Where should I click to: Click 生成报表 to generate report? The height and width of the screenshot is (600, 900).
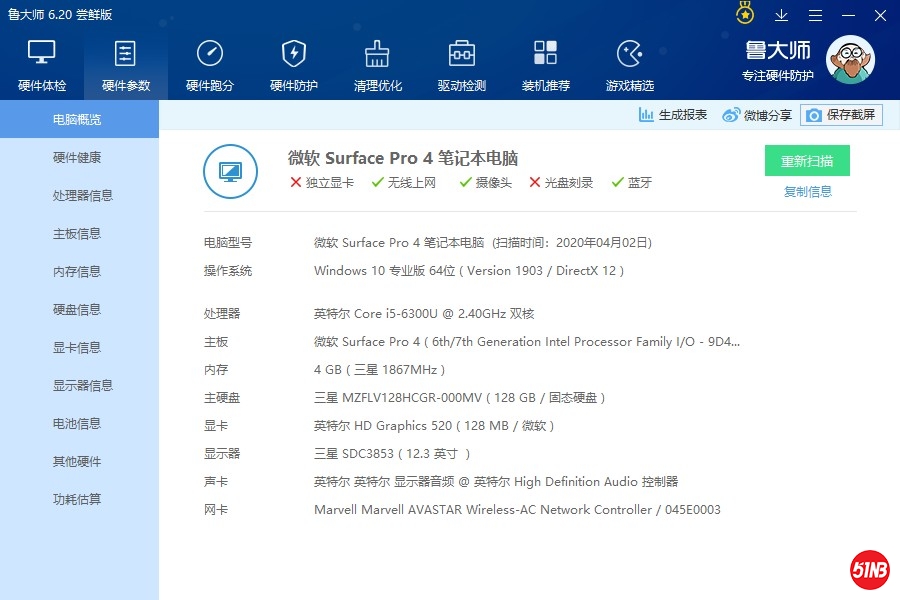tap(673, 115)
